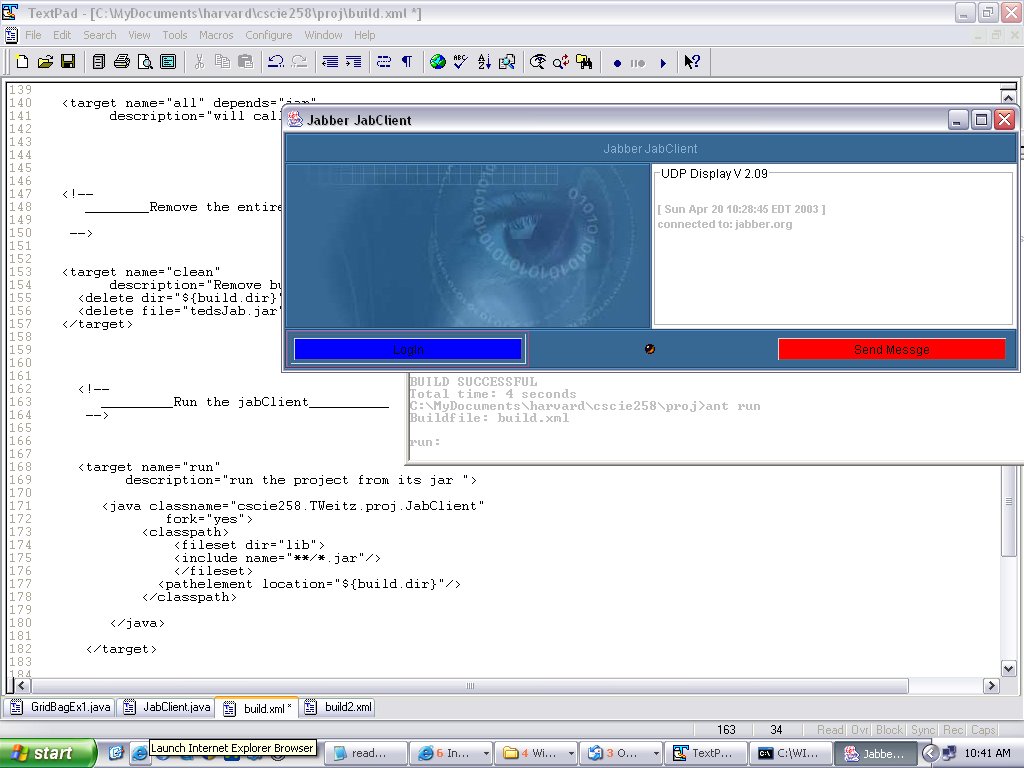The width and height of the screenshot is (1024, 768).
Task: Start macro recording with the dot icon
Action: point(617,63)
